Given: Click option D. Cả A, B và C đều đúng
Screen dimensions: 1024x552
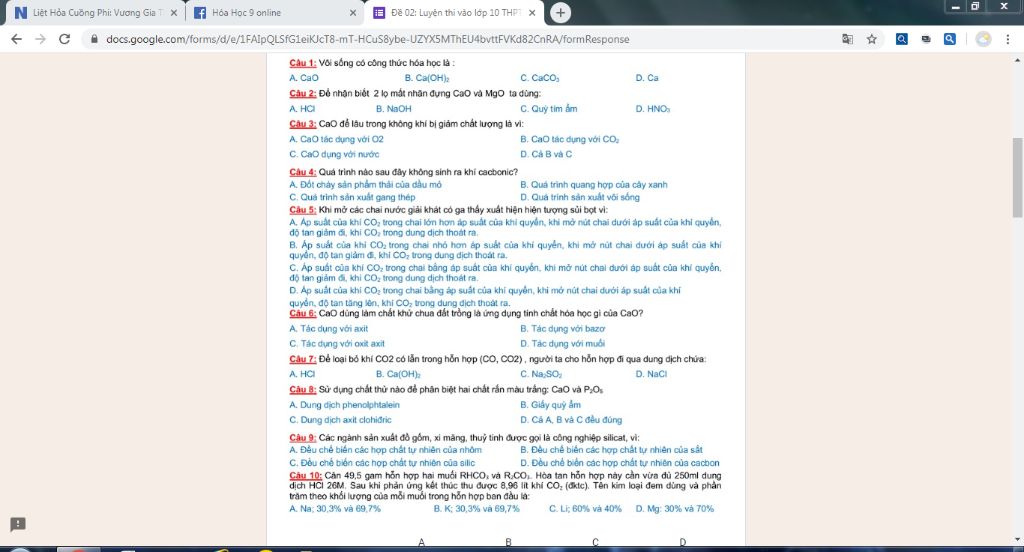Looking at the screenshot, I should click(571, 420).
